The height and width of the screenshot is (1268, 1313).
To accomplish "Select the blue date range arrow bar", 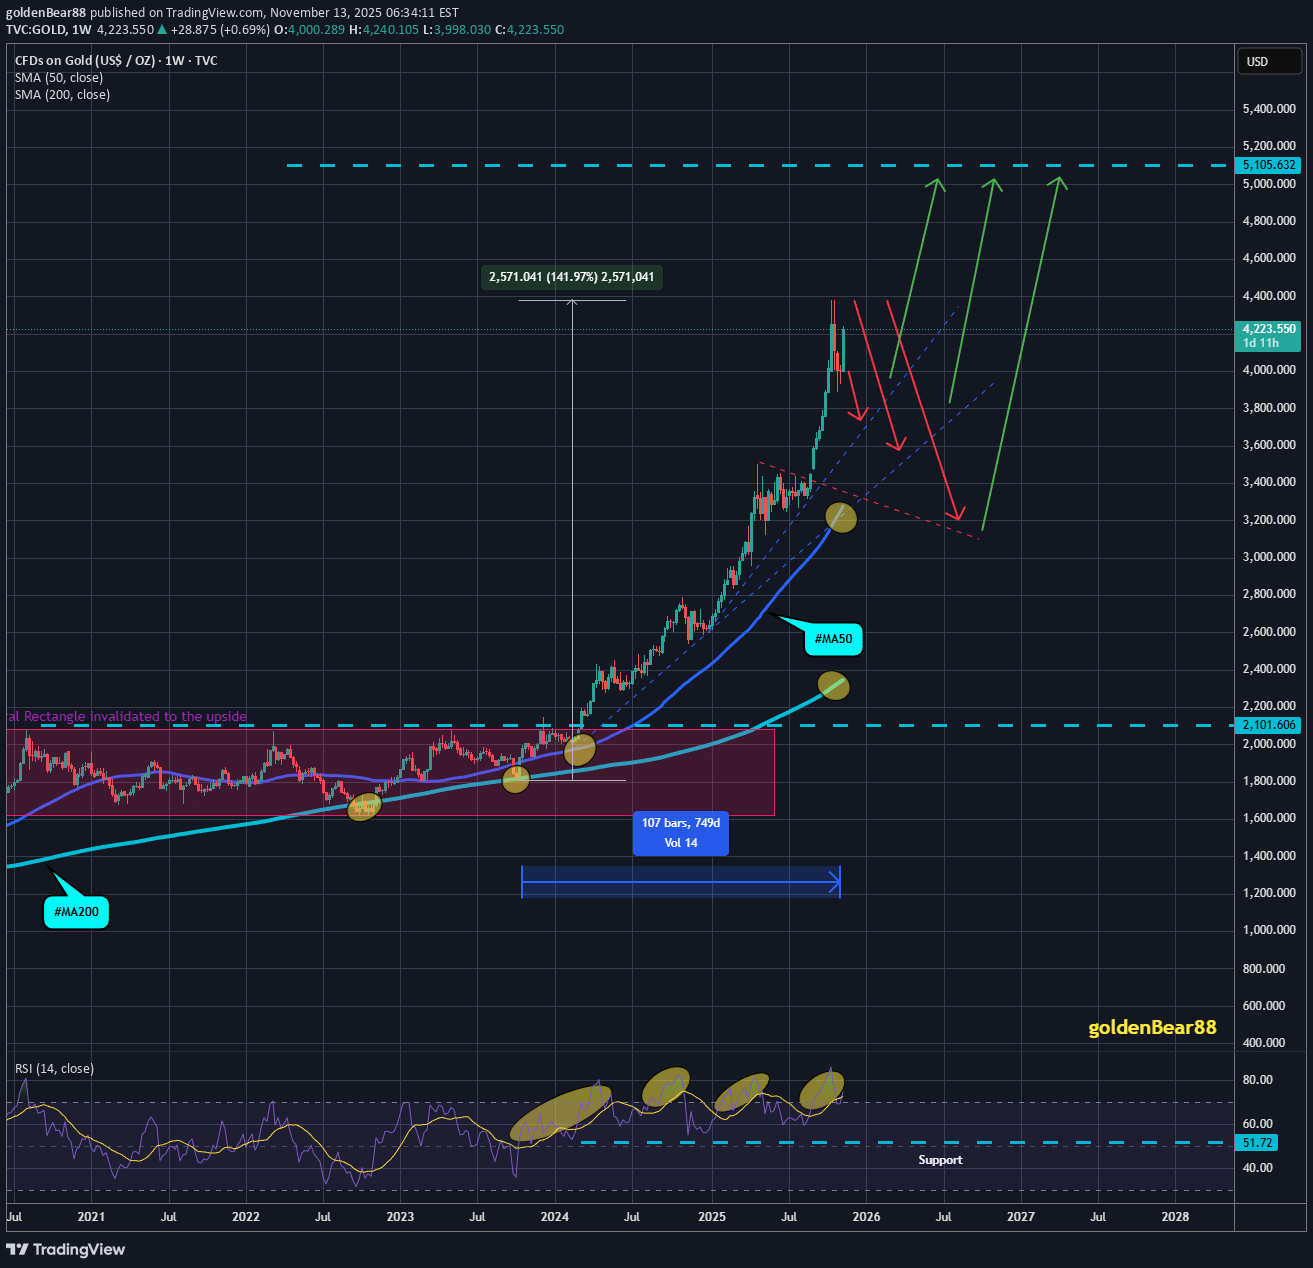I will click(x=681, y=882).
